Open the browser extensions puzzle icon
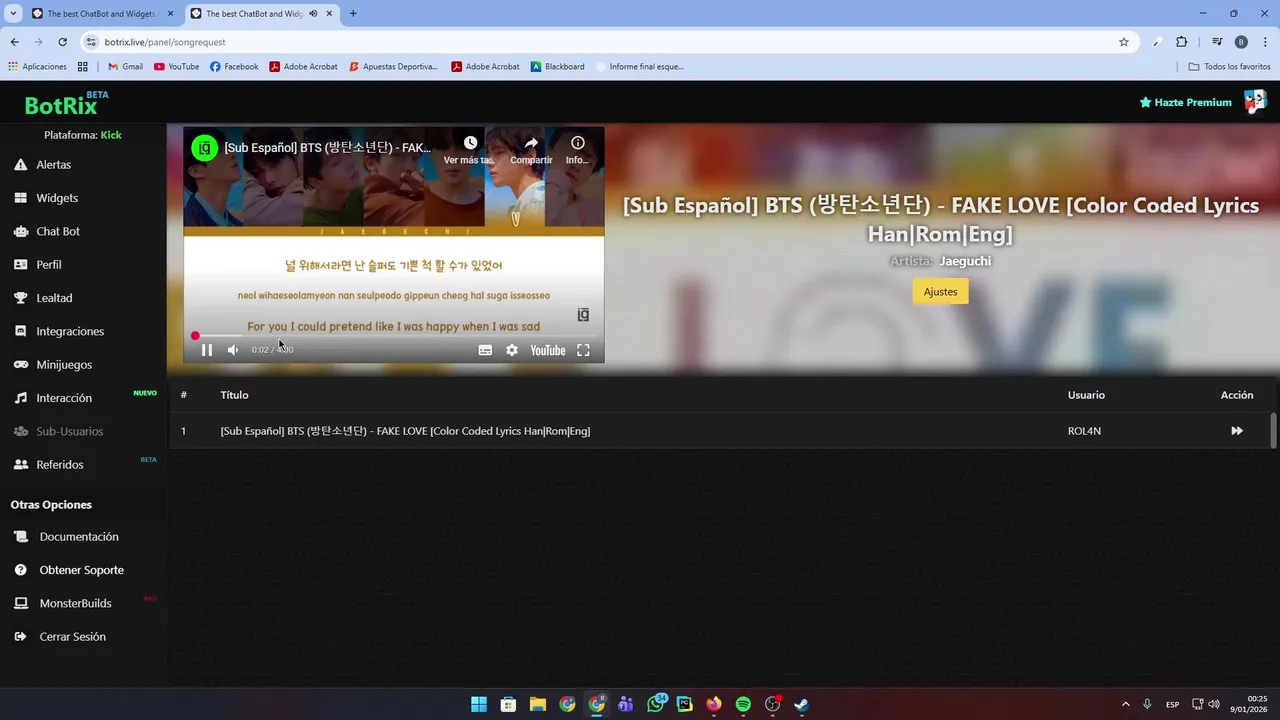This screenshot has height=720, width=1280. (x=1182, y=42)
